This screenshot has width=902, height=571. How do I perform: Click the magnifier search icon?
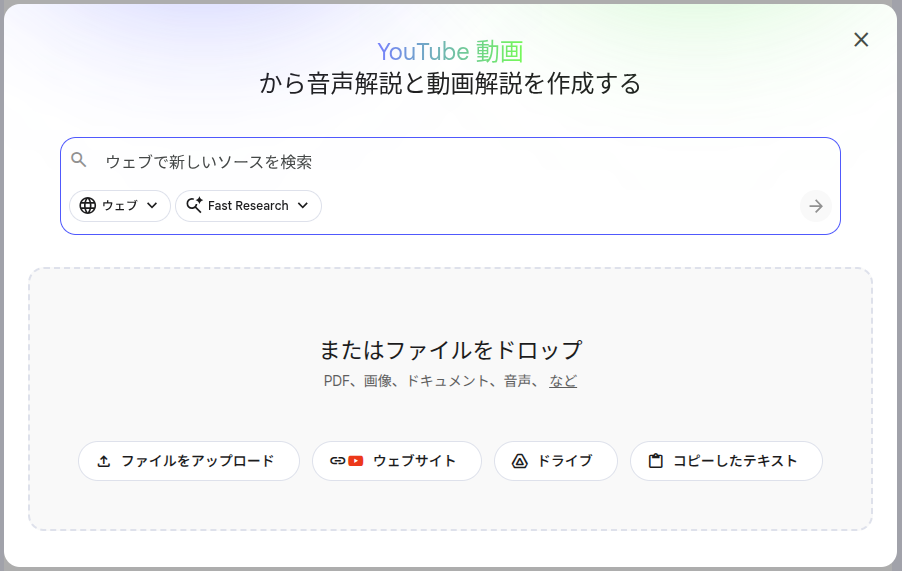click(79, 160)
